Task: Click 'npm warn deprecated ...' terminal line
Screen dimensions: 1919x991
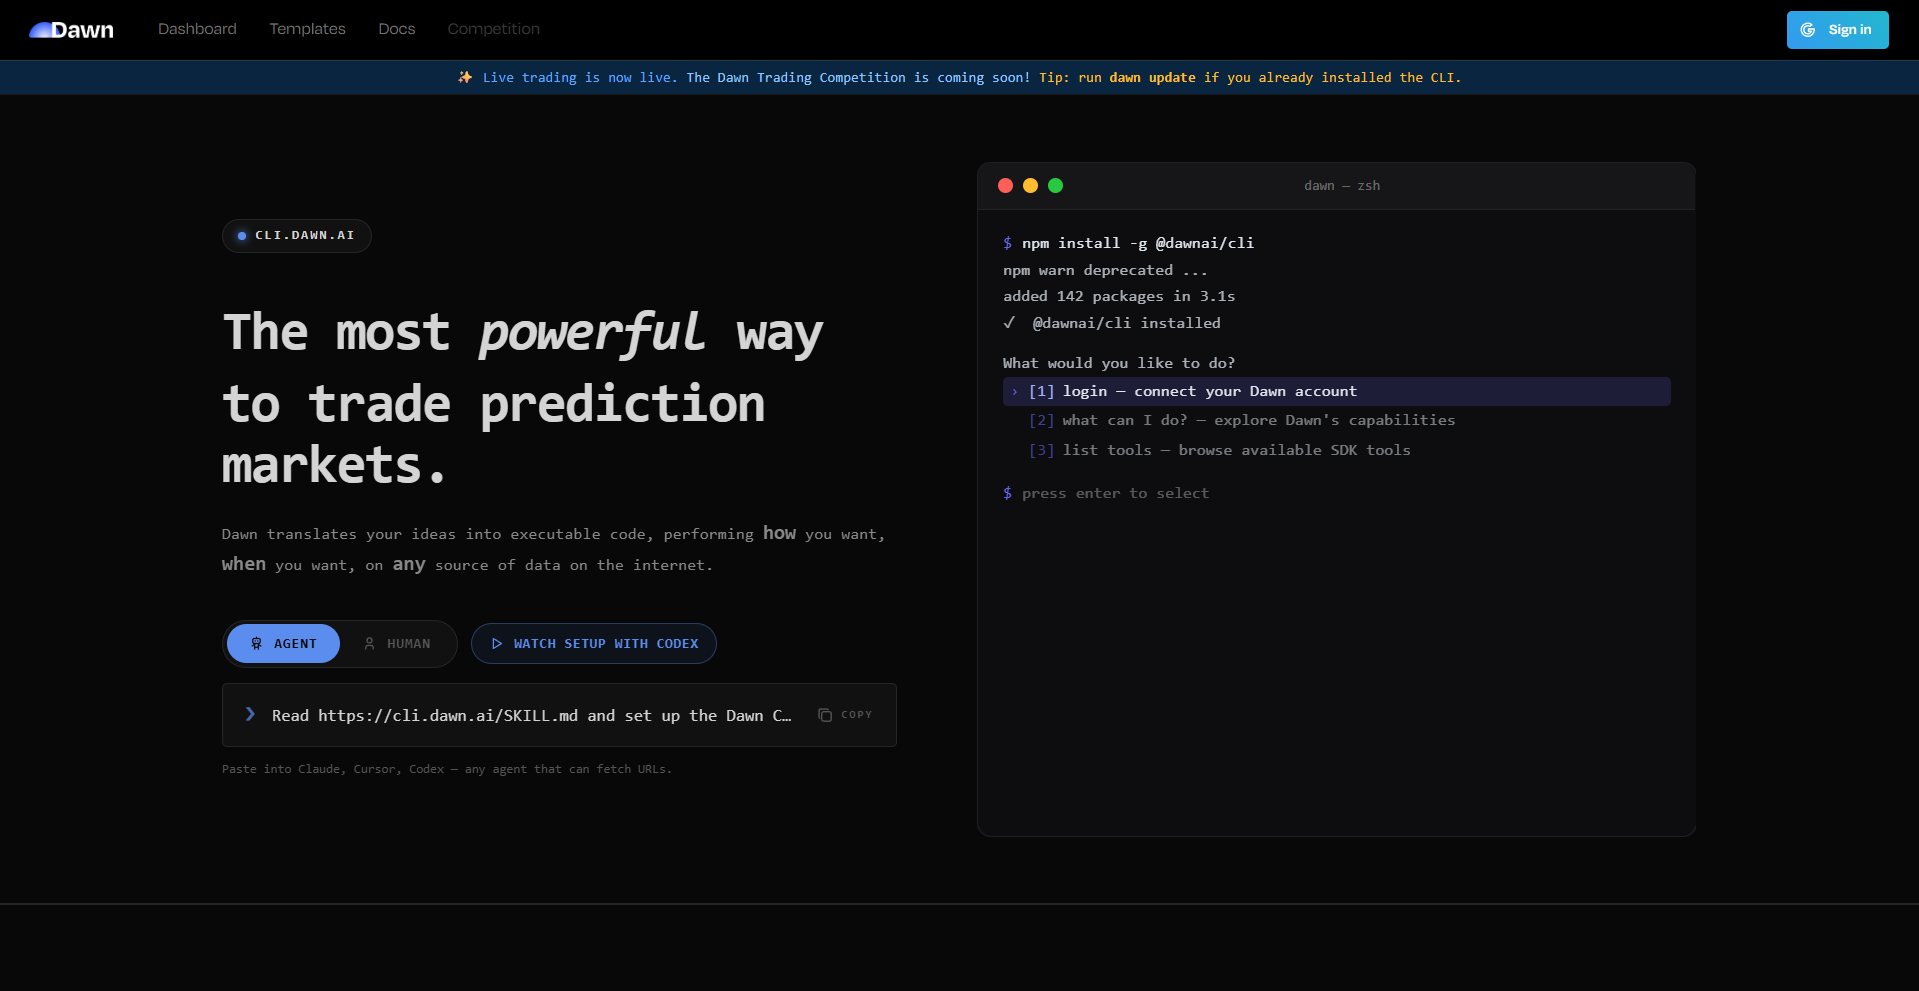Action: point(1105,270)
